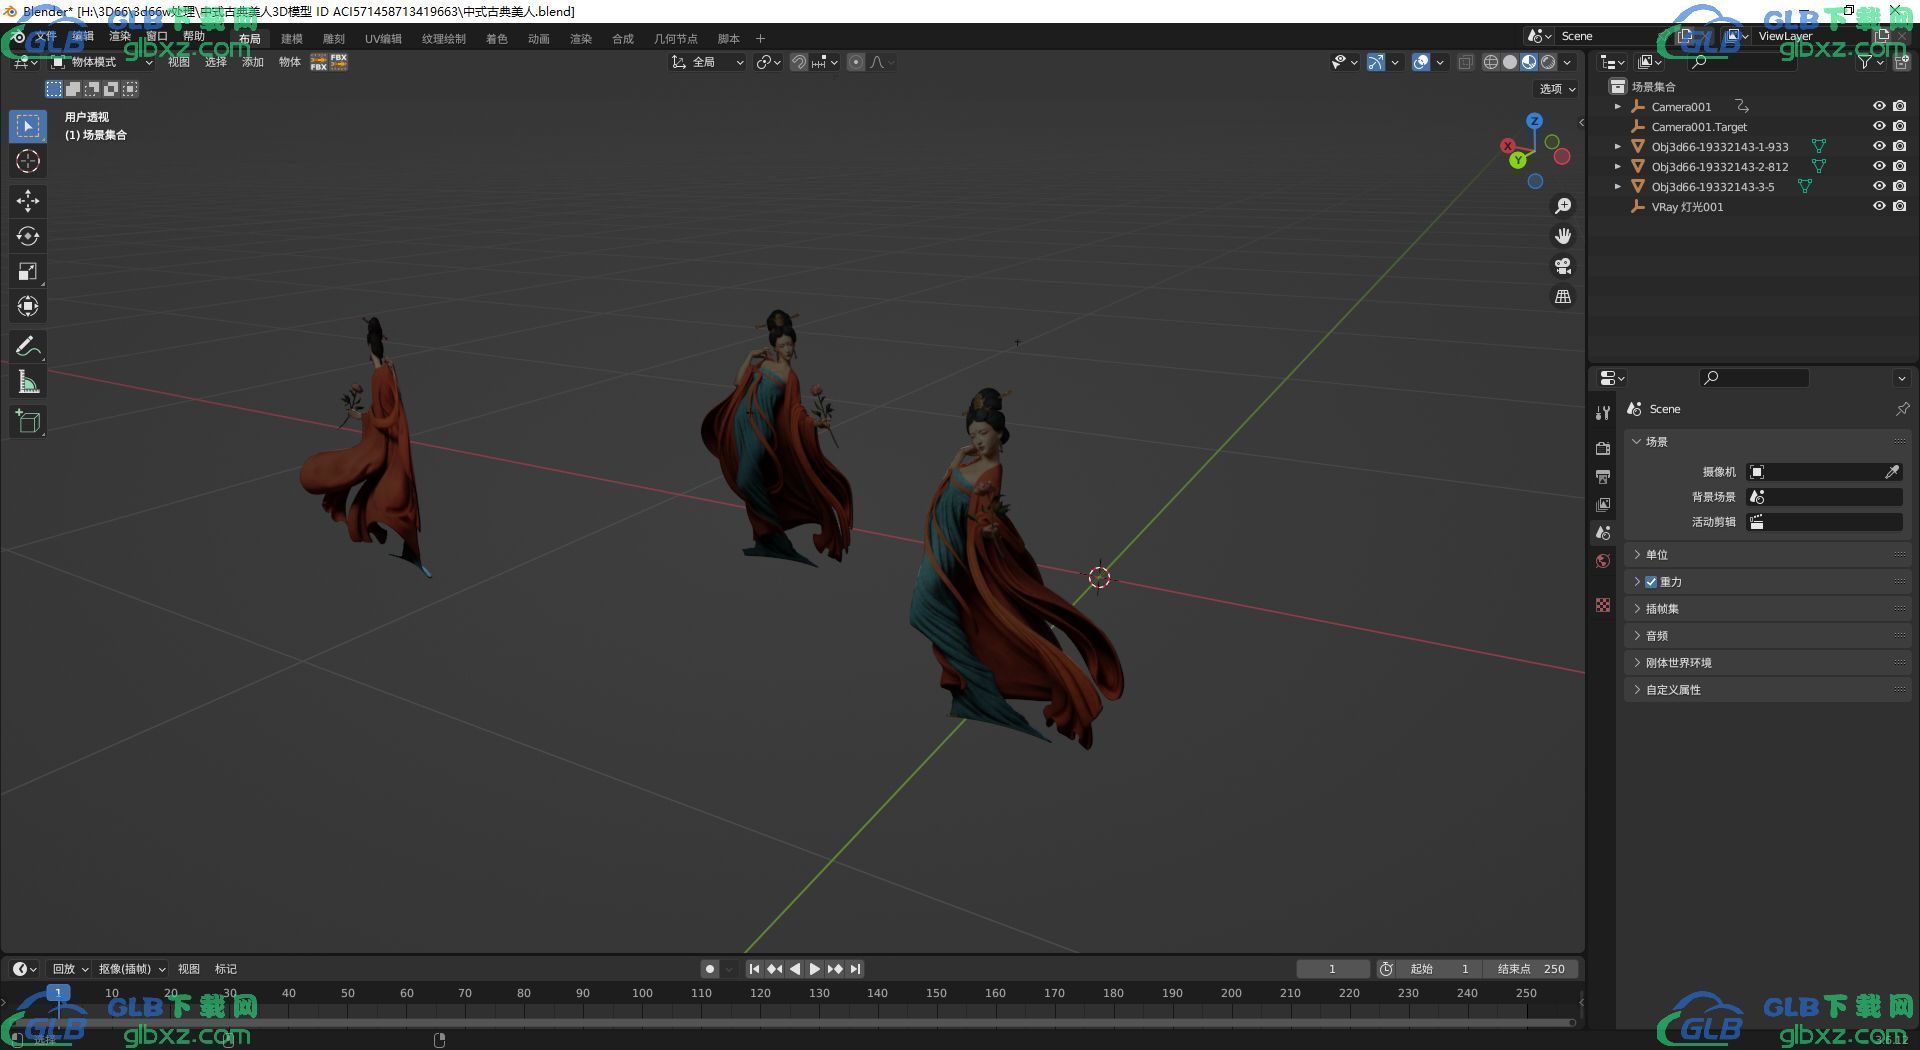This screenshot has height=1050, width=1920.
Task: Open the 物体模式 mode dropdown
Action: coord(102,62)
